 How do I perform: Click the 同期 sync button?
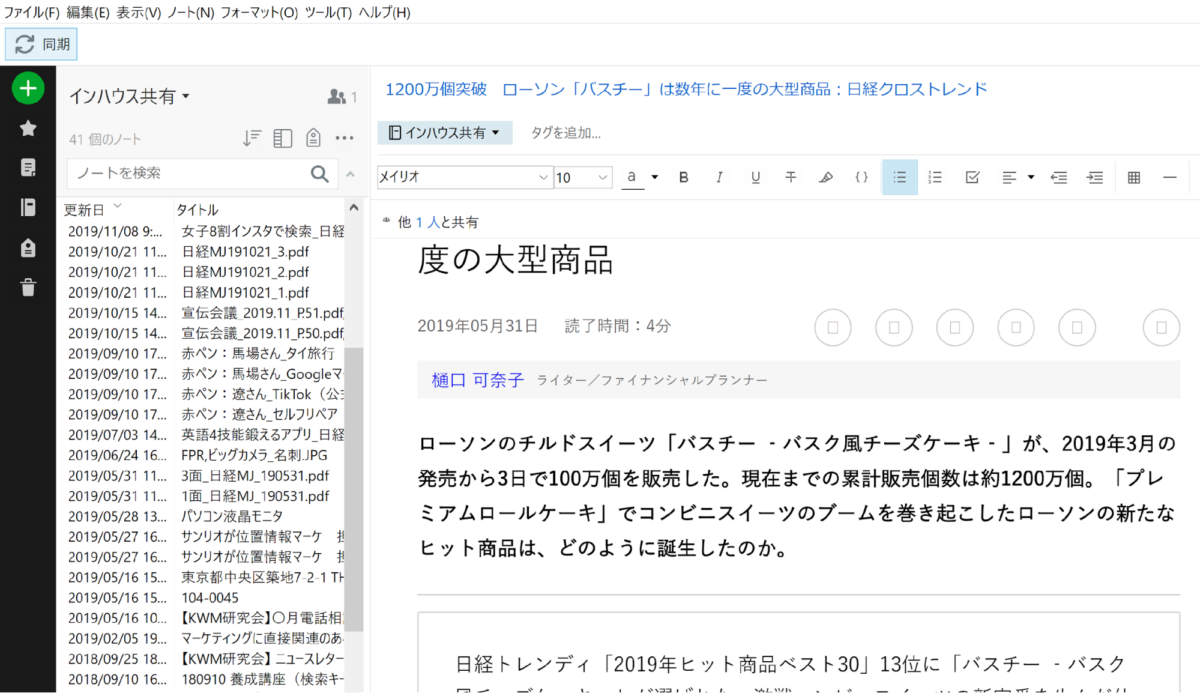[42, 44]
